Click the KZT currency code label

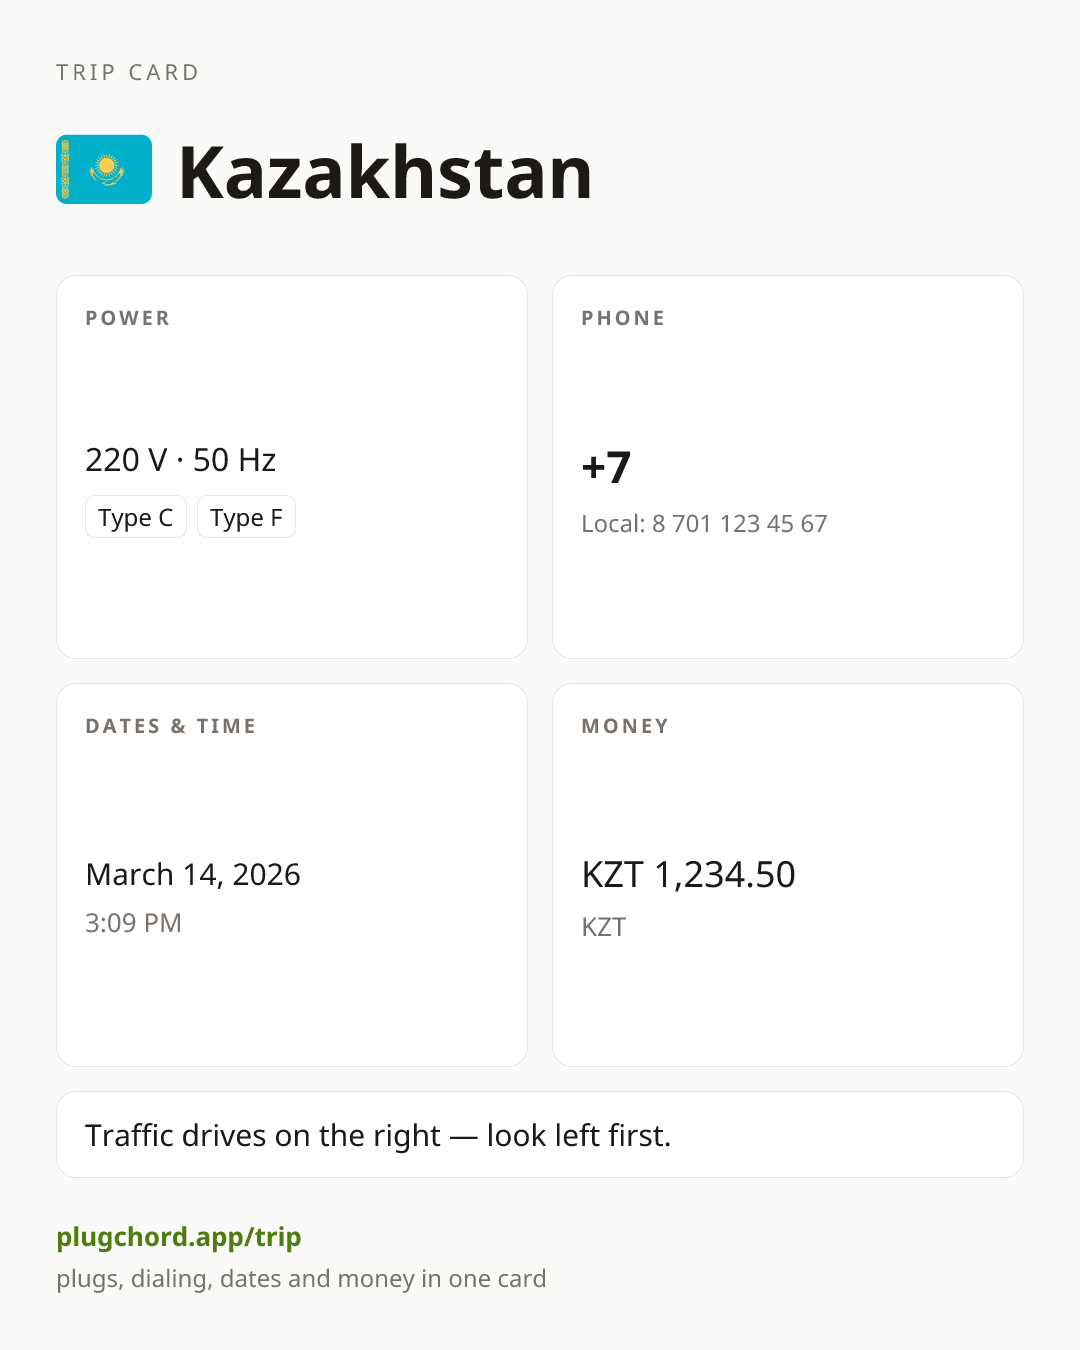[x=604, y=927]
